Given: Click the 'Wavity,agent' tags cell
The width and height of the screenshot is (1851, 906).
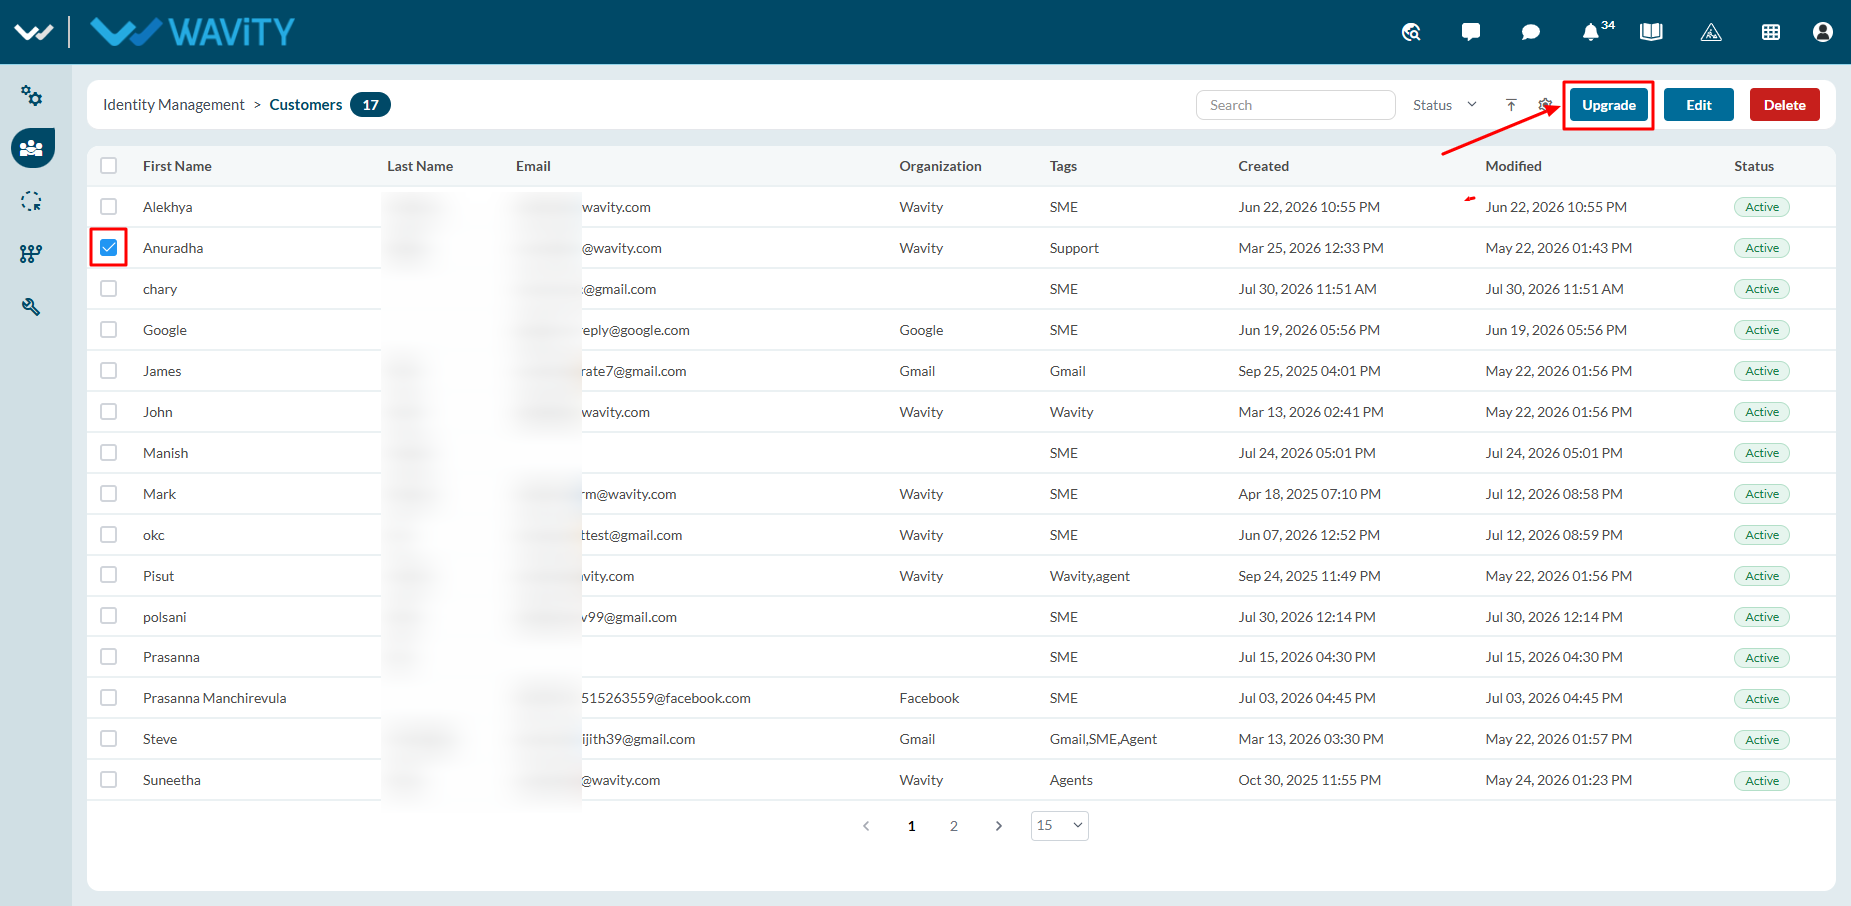Looking at the screenshot, I should pos(1090,576).
